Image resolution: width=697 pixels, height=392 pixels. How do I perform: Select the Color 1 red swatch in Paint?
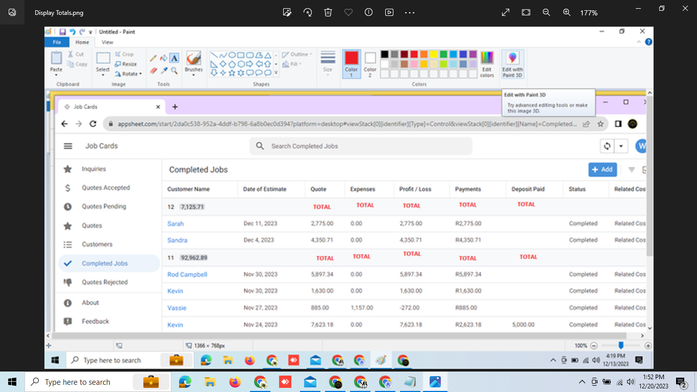pos(351,64)
